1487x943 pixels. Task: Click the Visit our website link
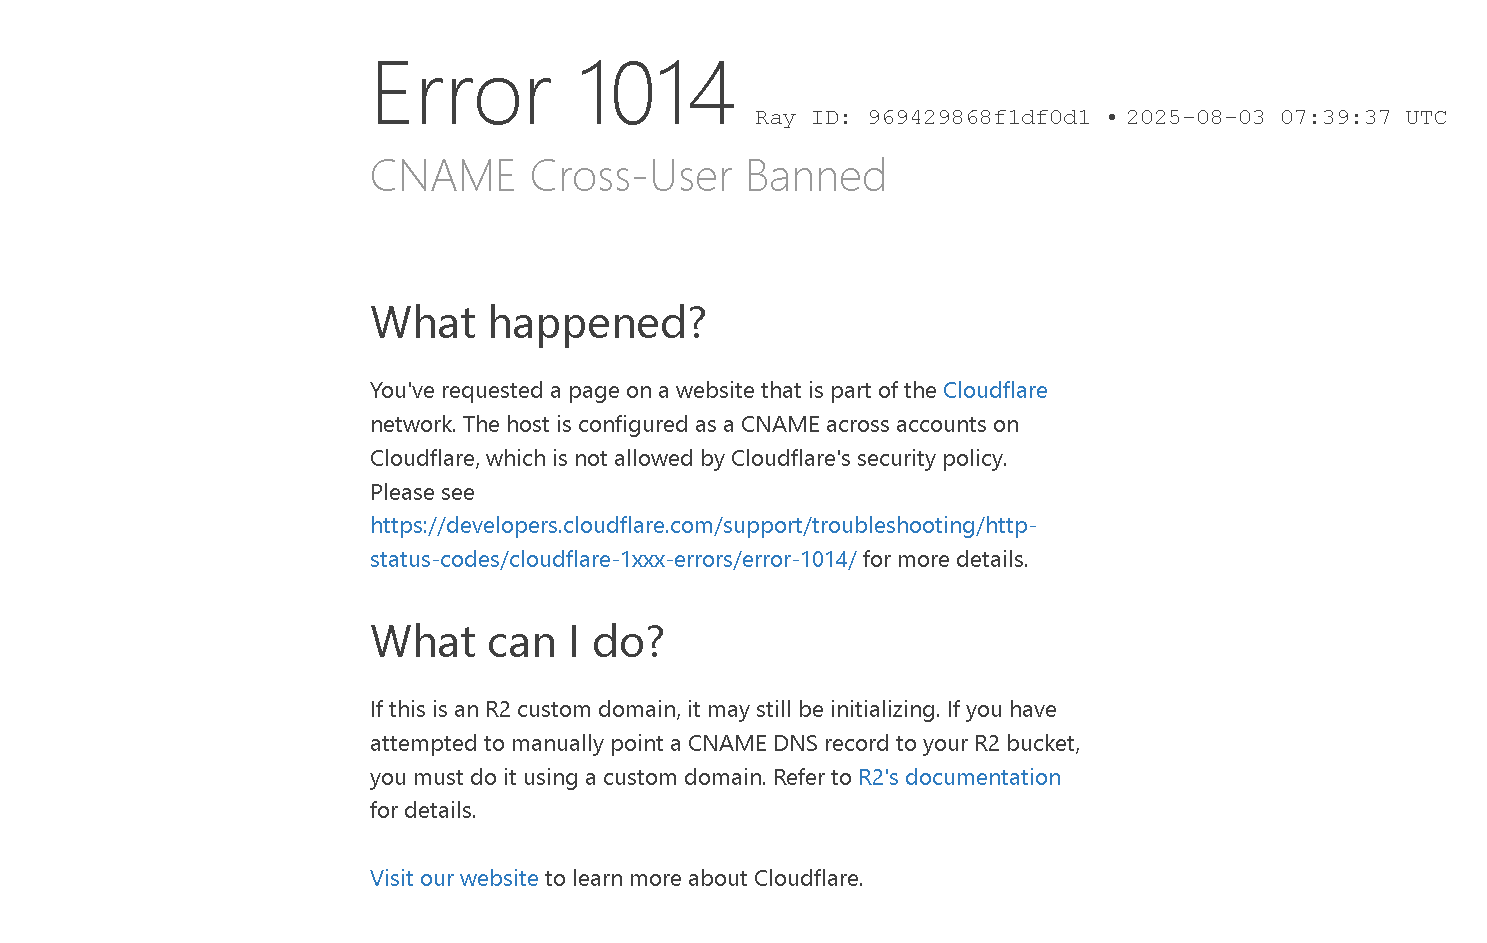454,878
